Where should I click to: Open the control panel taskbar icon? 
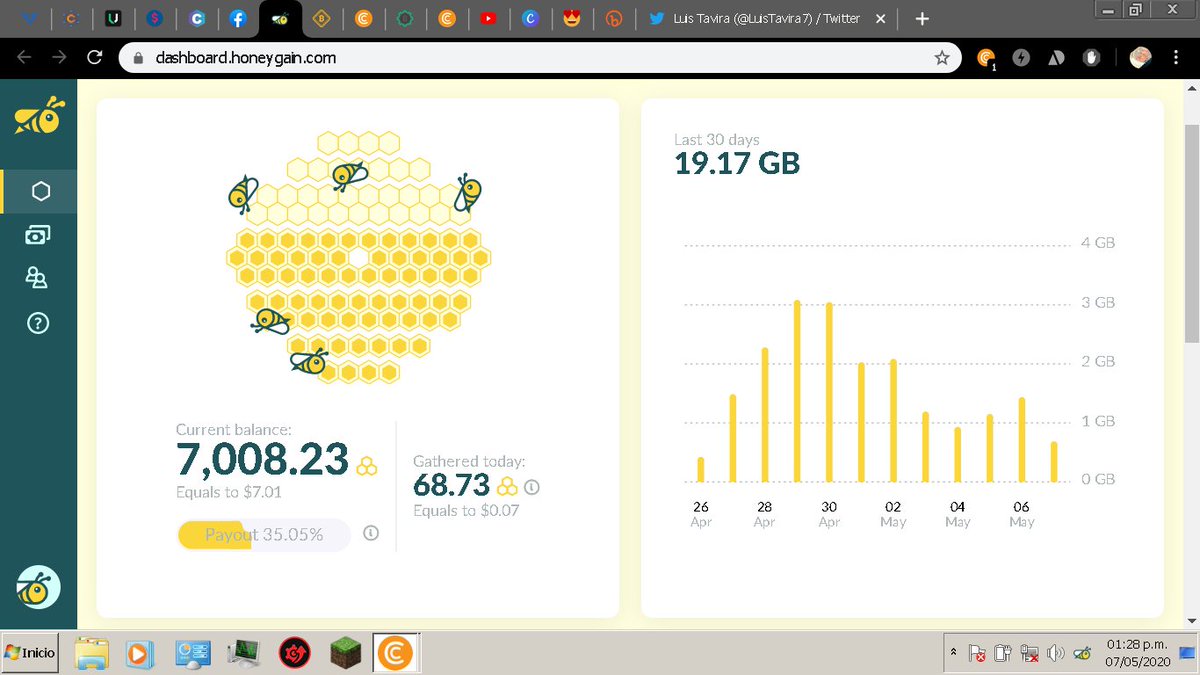click(191, 654)
